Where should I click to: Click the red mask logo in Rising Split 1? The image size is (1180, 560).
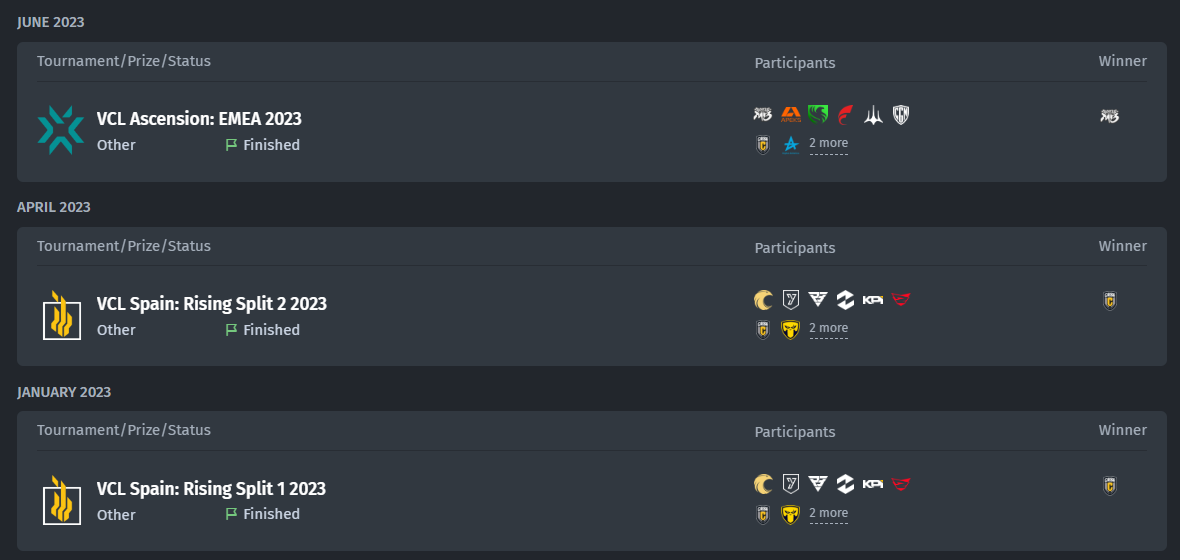(901, 484)
